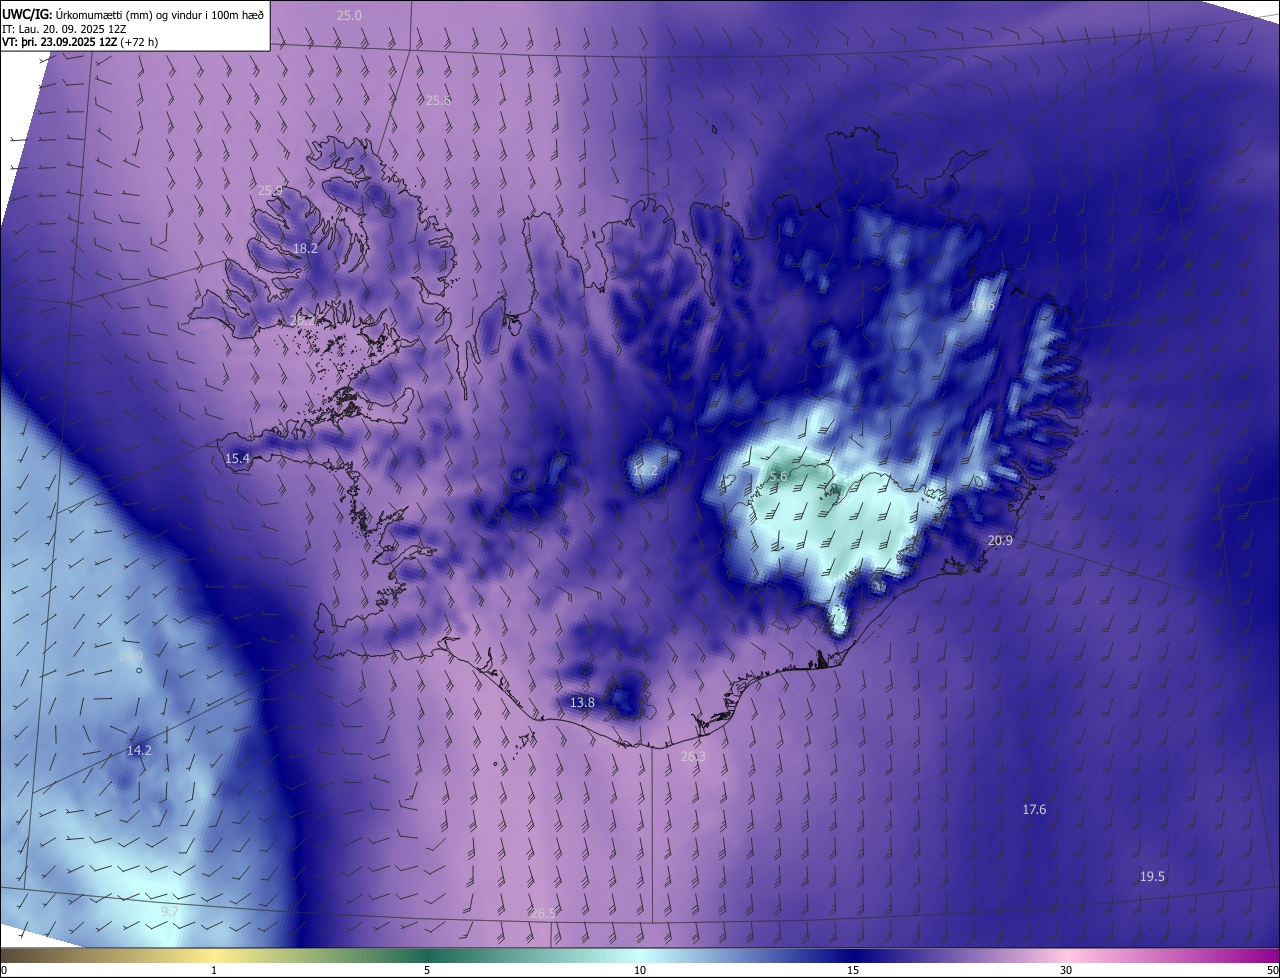The height and width of the screenshot is (978, 1280).
Task: Click the '15.4' value label on the map
Action: (237, 459)
